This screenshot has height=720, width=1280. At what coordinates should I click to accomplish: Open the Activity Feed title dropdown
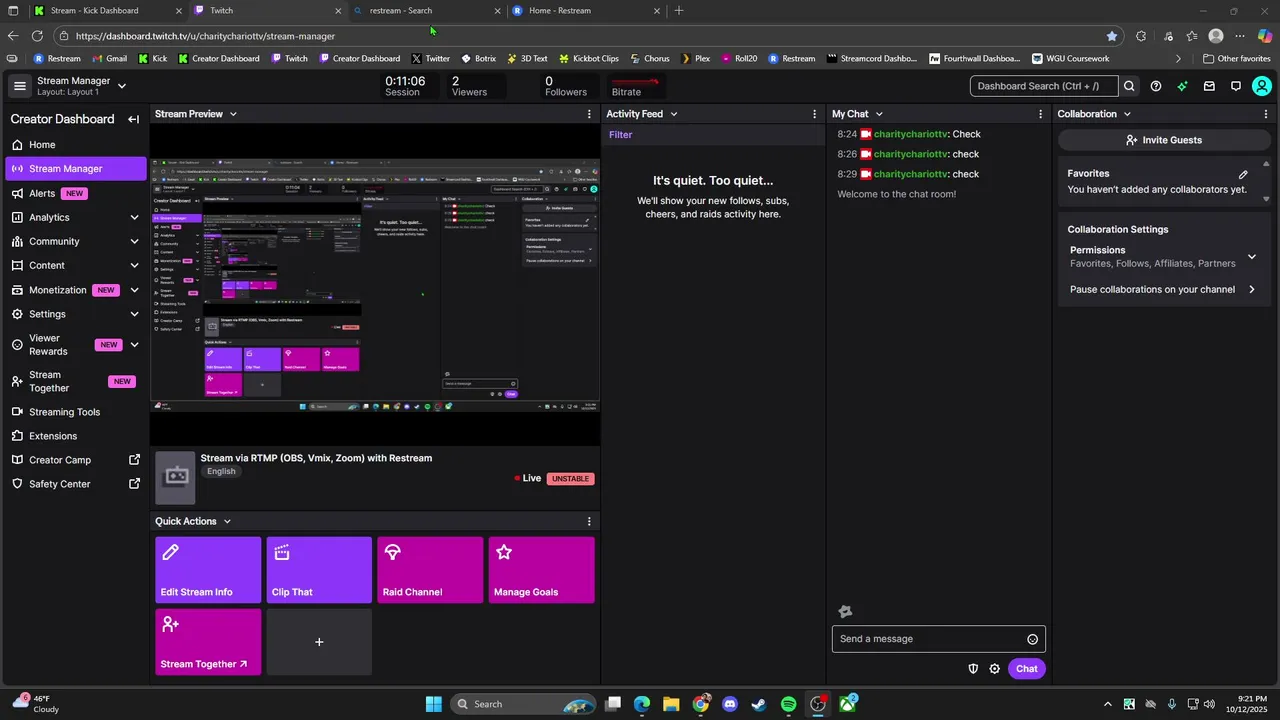[673, 114]
